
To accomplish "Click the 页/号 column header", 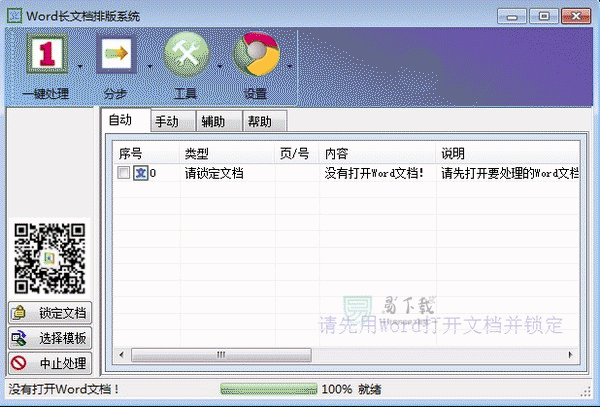I will click(x=297, y=153).
